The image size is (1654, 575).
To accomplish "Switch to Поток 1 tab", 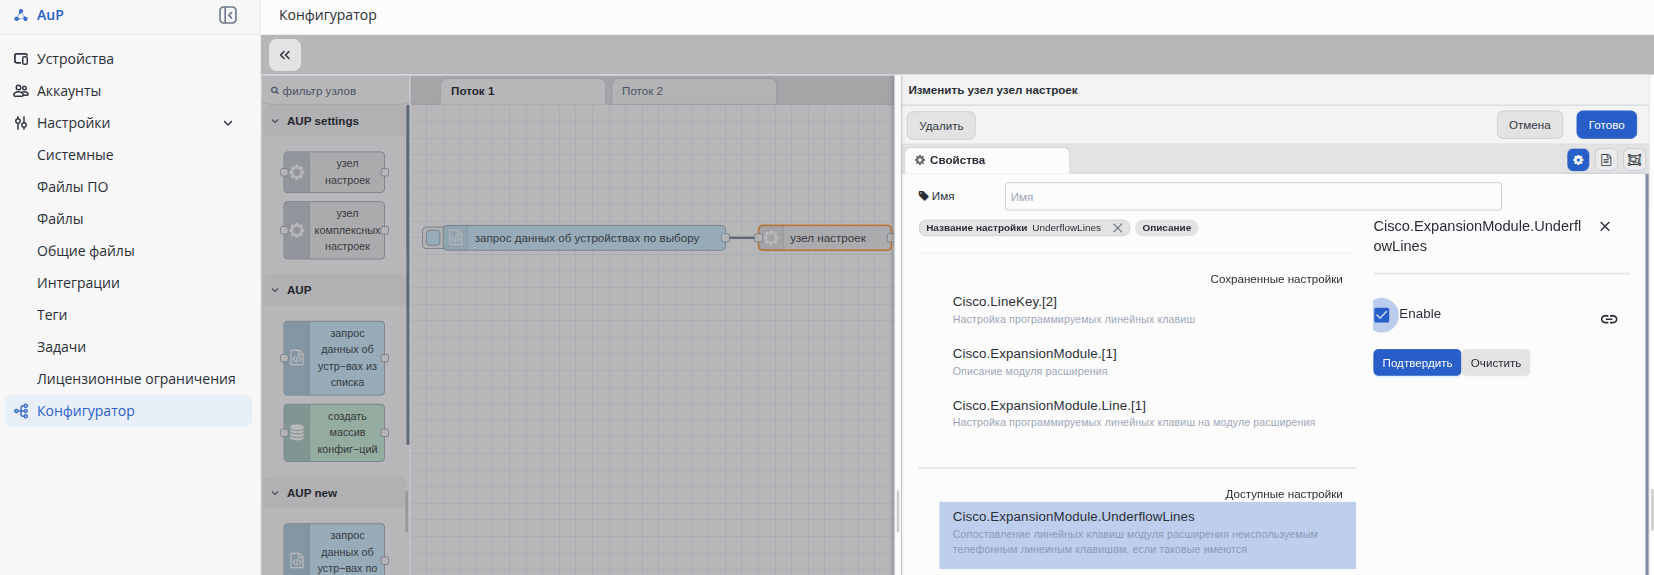I will pos(522,91).
